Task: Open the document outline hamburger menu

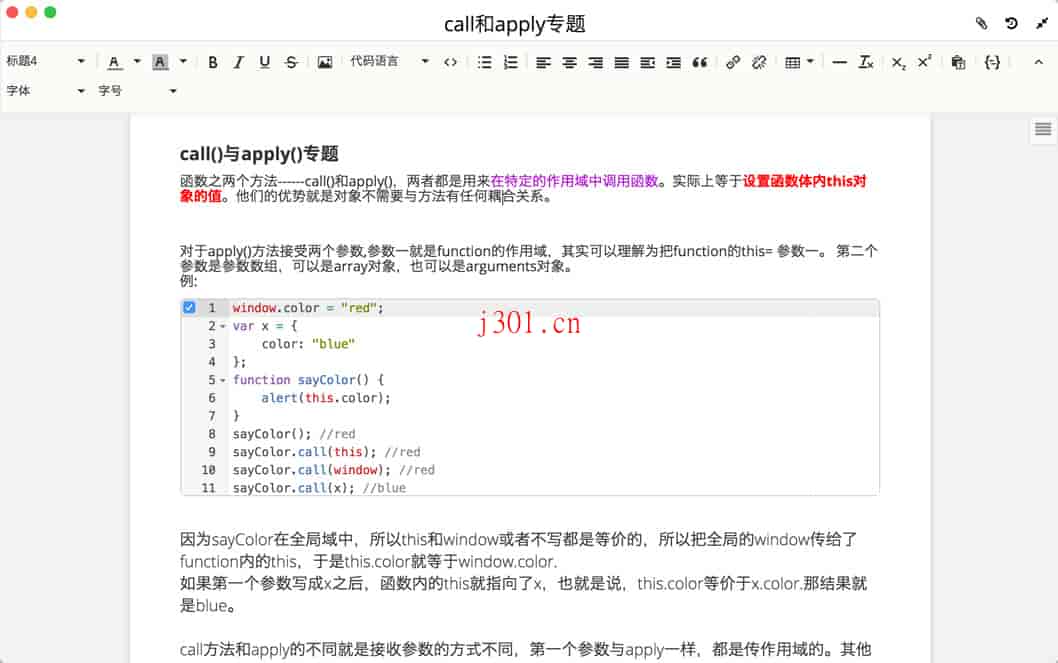Action: [1041, 129]
